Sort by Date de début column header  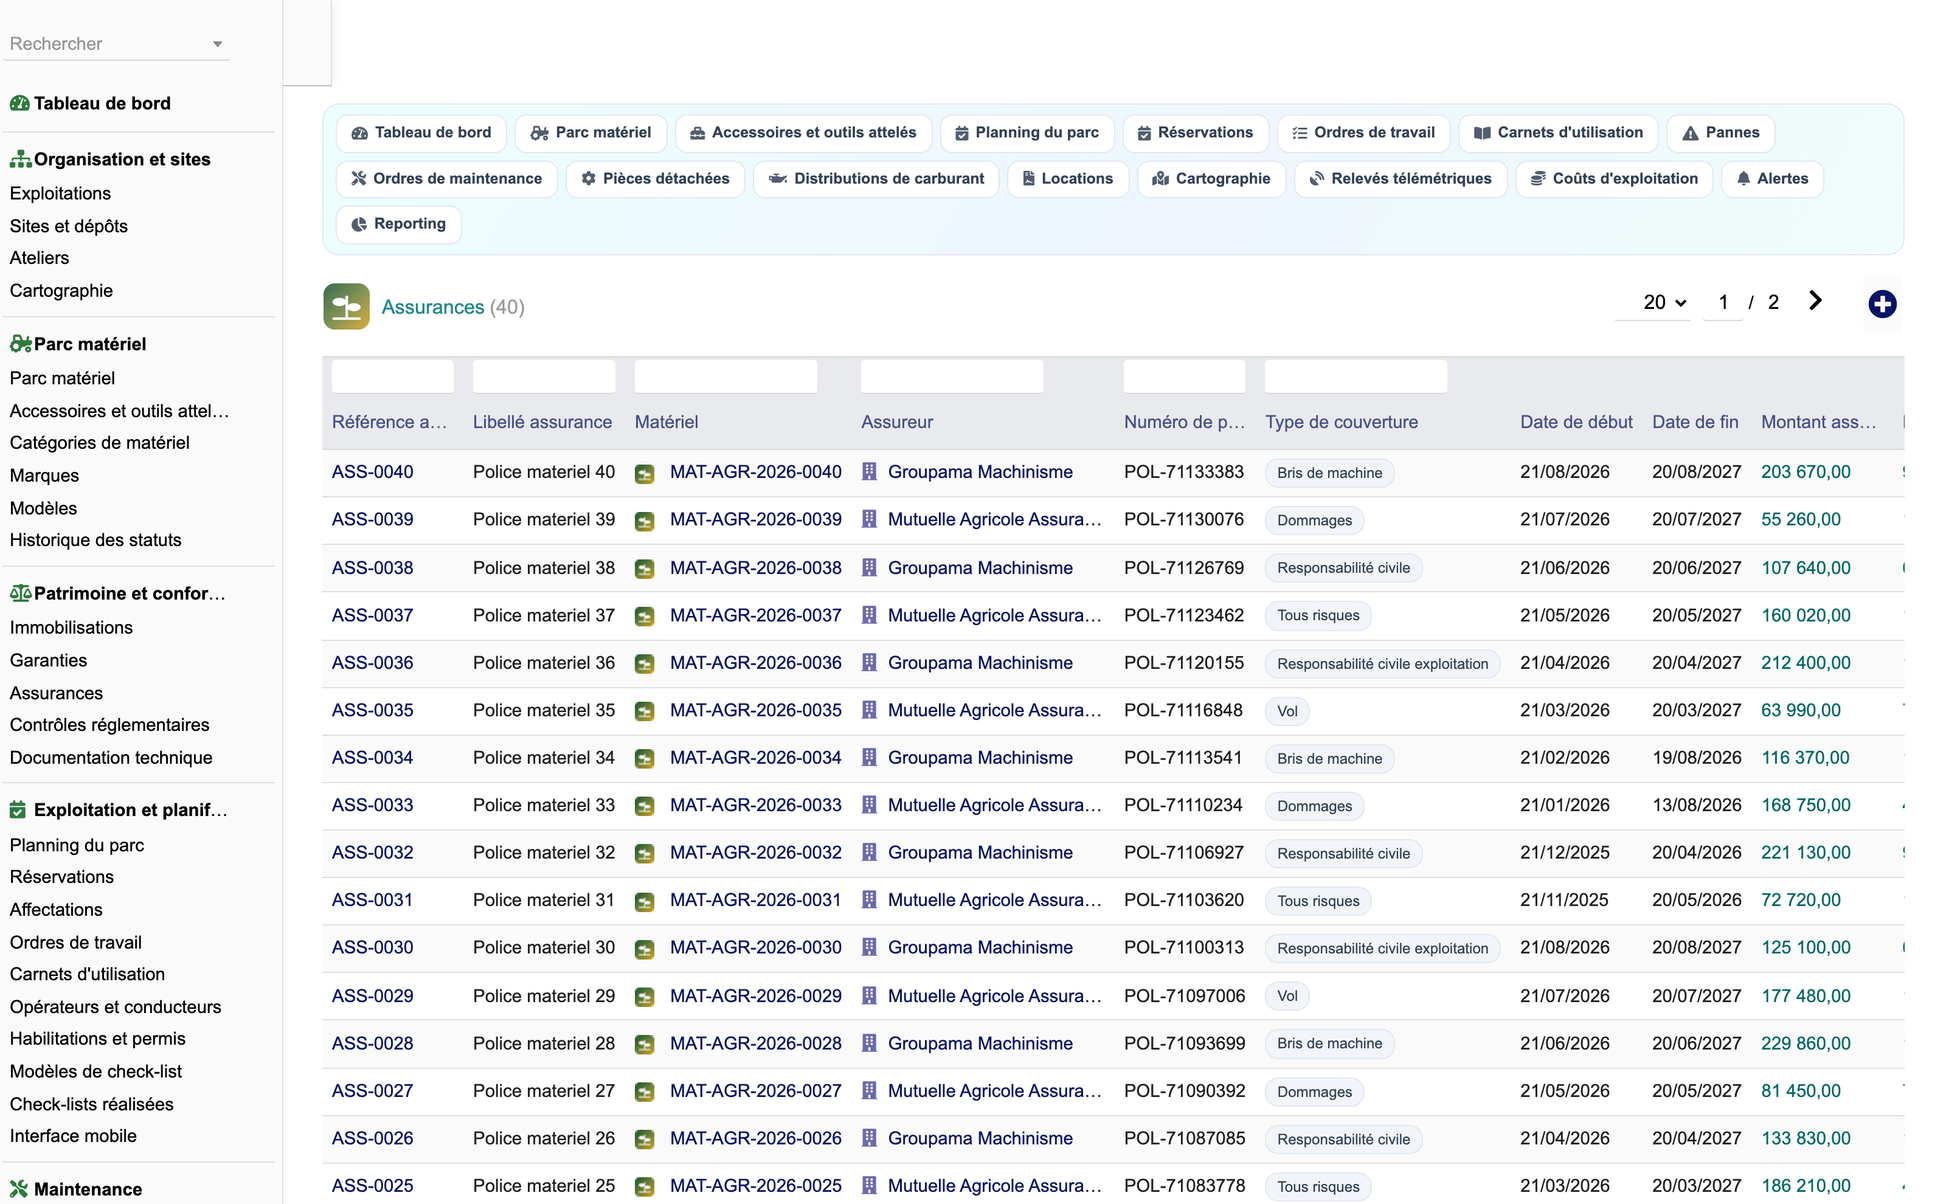[x=1576, y=422]
